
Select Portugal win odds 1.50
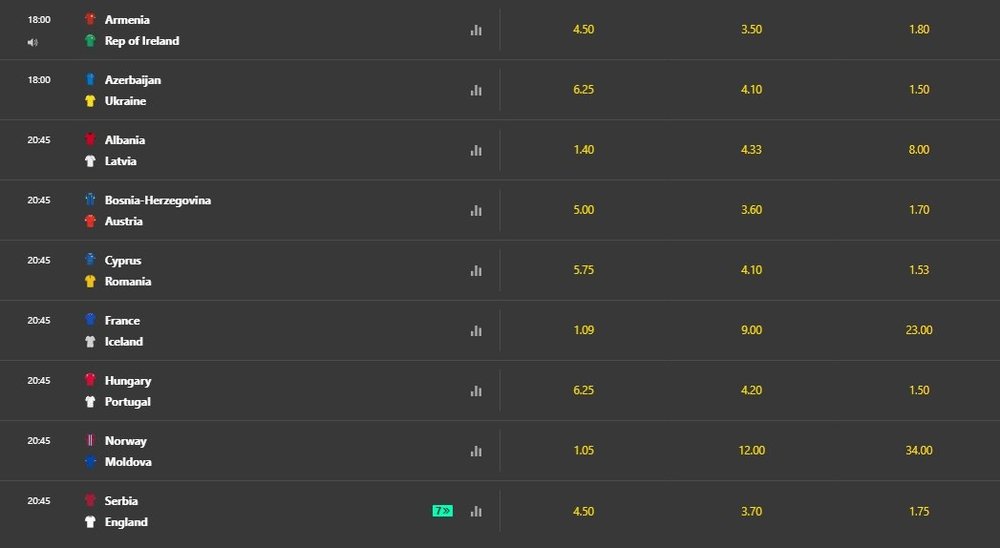point(919,390)
